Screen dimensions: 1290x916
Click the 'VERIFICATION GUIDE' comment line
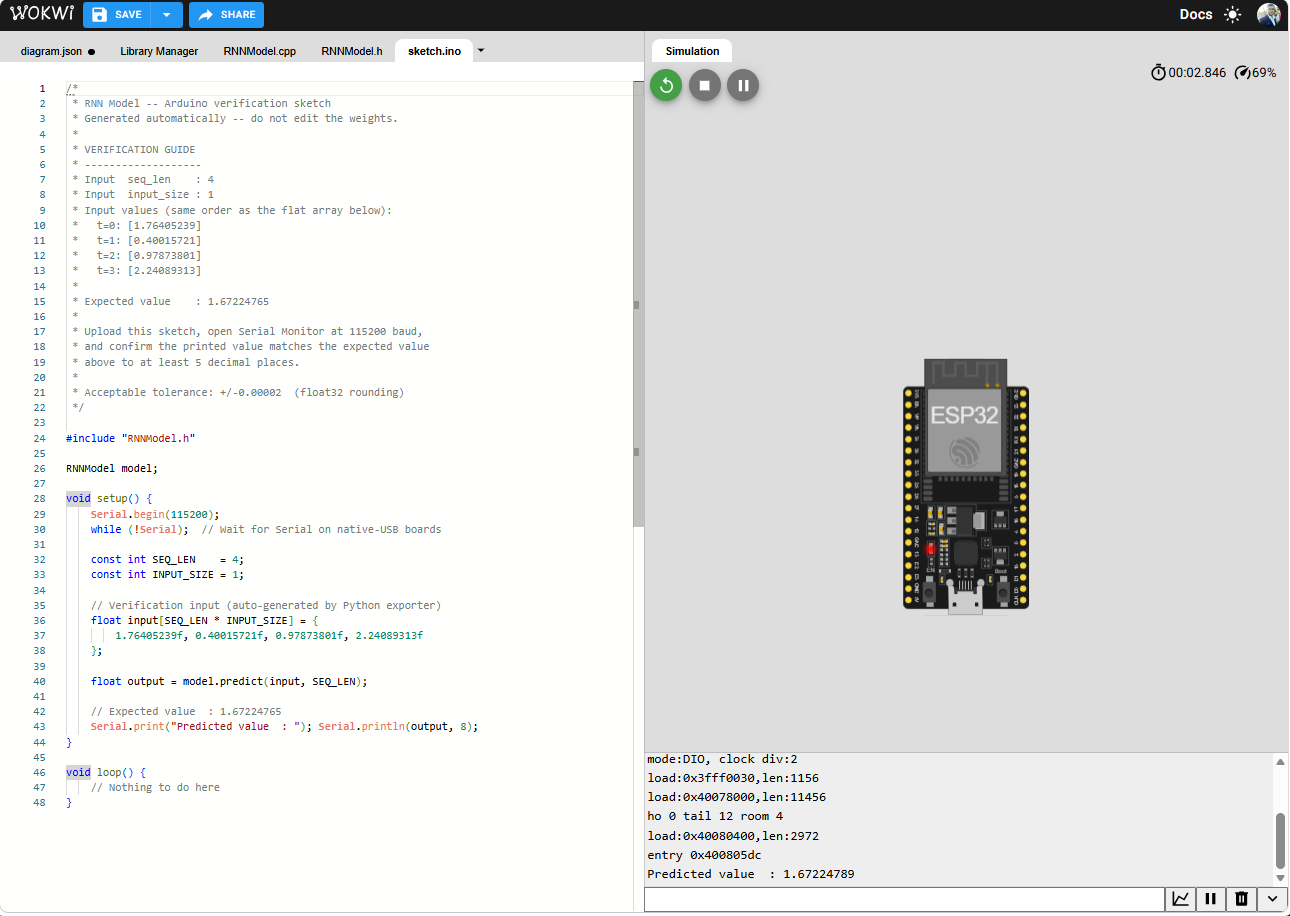(134, 149)
